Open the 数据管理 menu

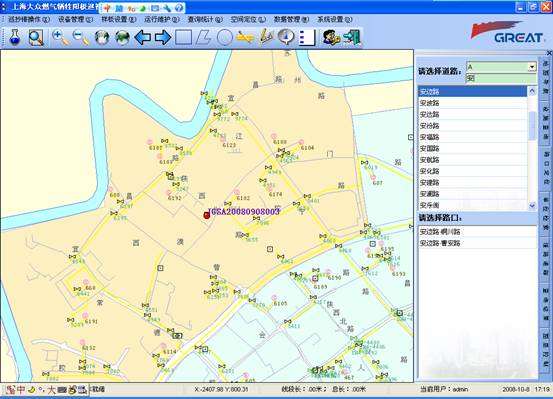coord(291,19)
